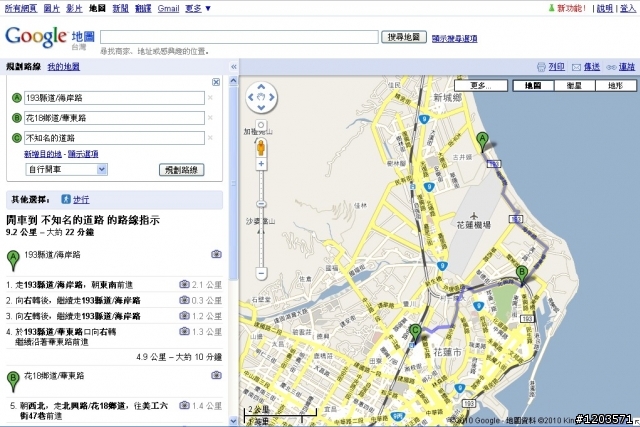Open 所有網頁 in the top bar
Viewport: 640px width, 427px height.
[21, 8]
